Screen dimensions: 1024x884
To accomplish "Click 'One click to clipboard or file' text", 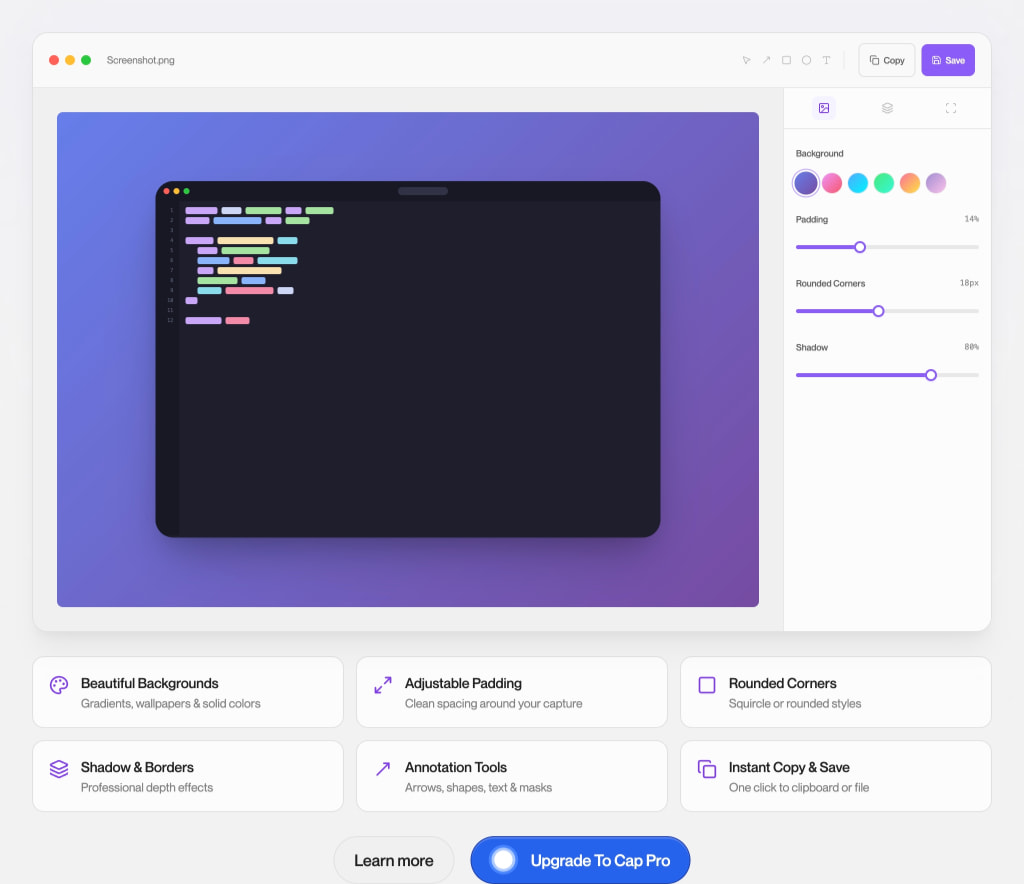I will [799, 787].
